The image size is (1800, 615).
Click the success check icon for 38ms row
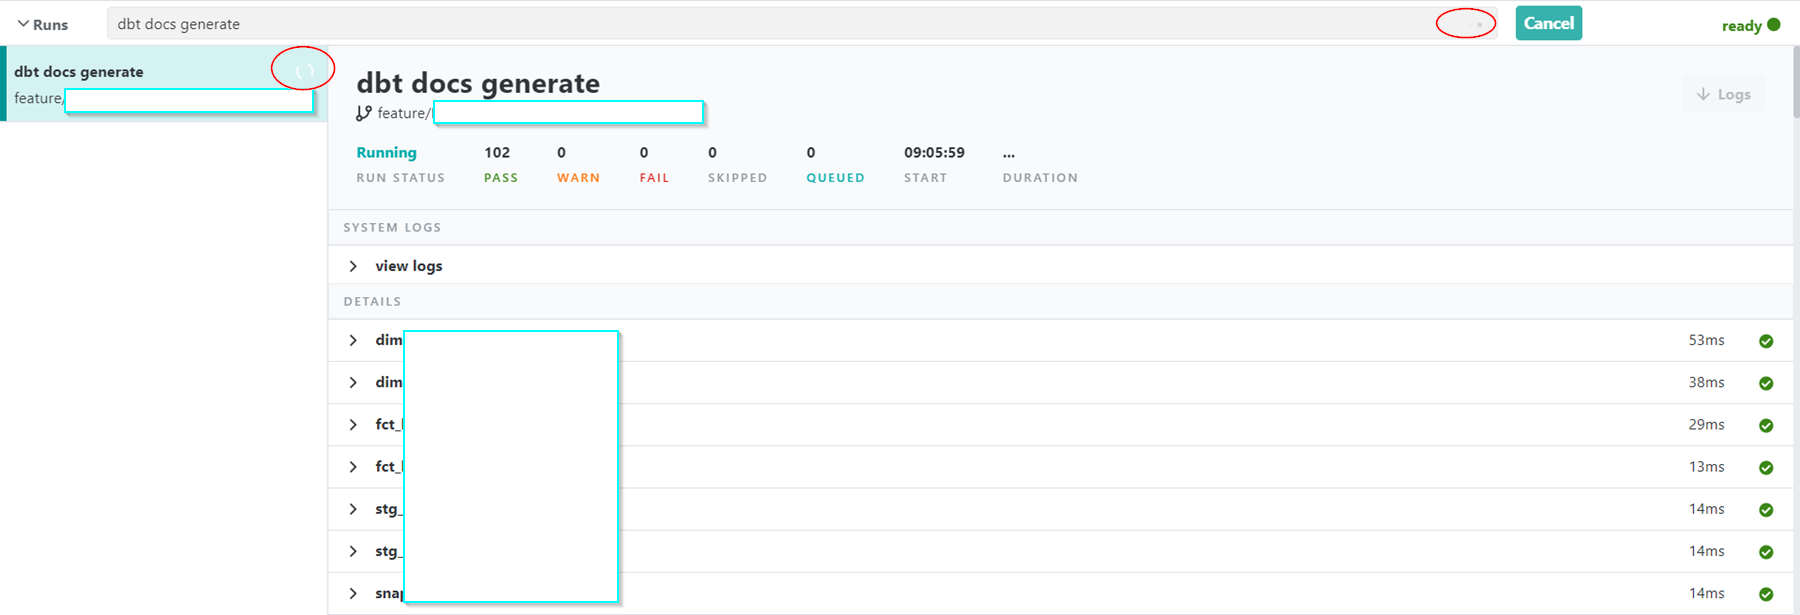tap(1766, 383)
